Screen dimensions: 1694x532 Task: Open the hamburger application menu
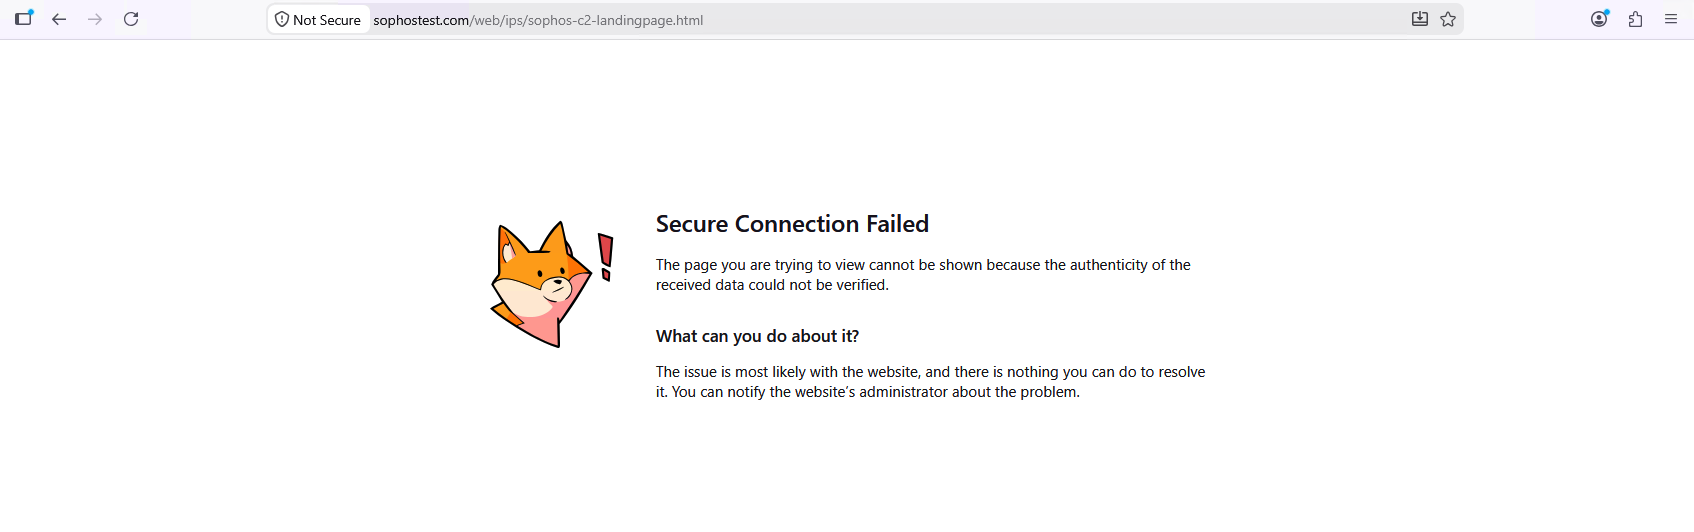click(x=1671, y=19)
